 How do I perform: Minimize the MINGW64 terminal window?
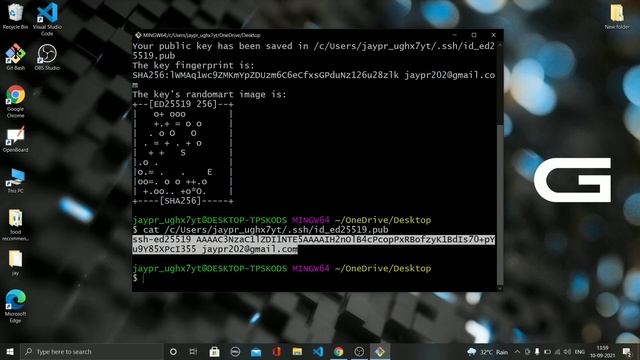pos(454,35)
